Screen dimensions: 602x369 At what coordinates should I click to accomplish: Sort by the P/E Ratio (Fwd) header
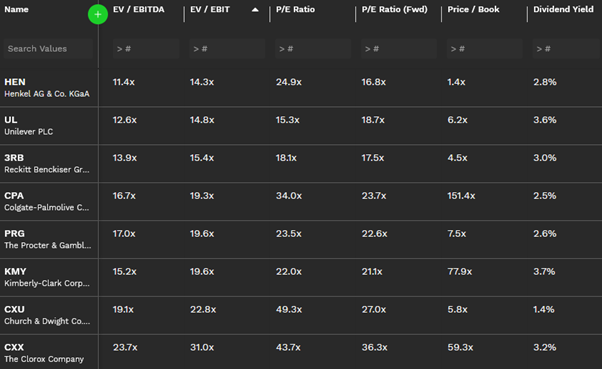click(x=394, y=9)
